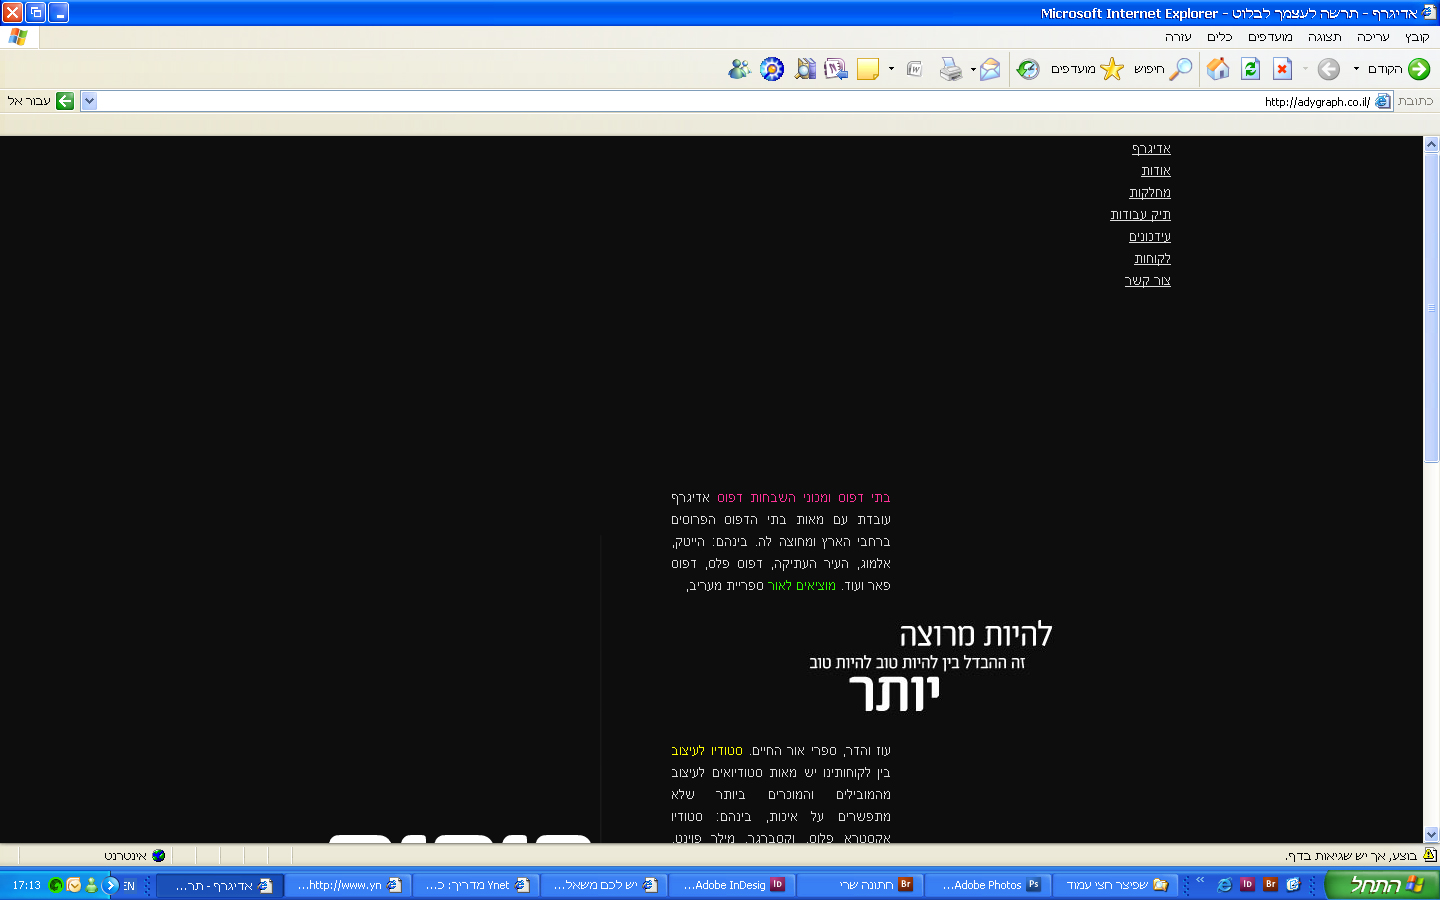The width and height of the screenshot is (1440, 900).
Task: Click the scrollbar up arrow
Action: (1431, 145)
